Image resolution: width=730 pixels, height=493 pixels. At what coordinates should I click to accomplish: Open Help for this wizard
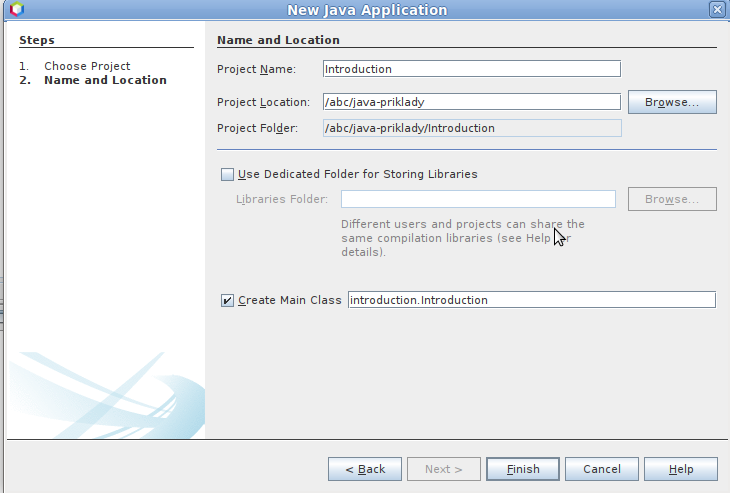(681, 469)
